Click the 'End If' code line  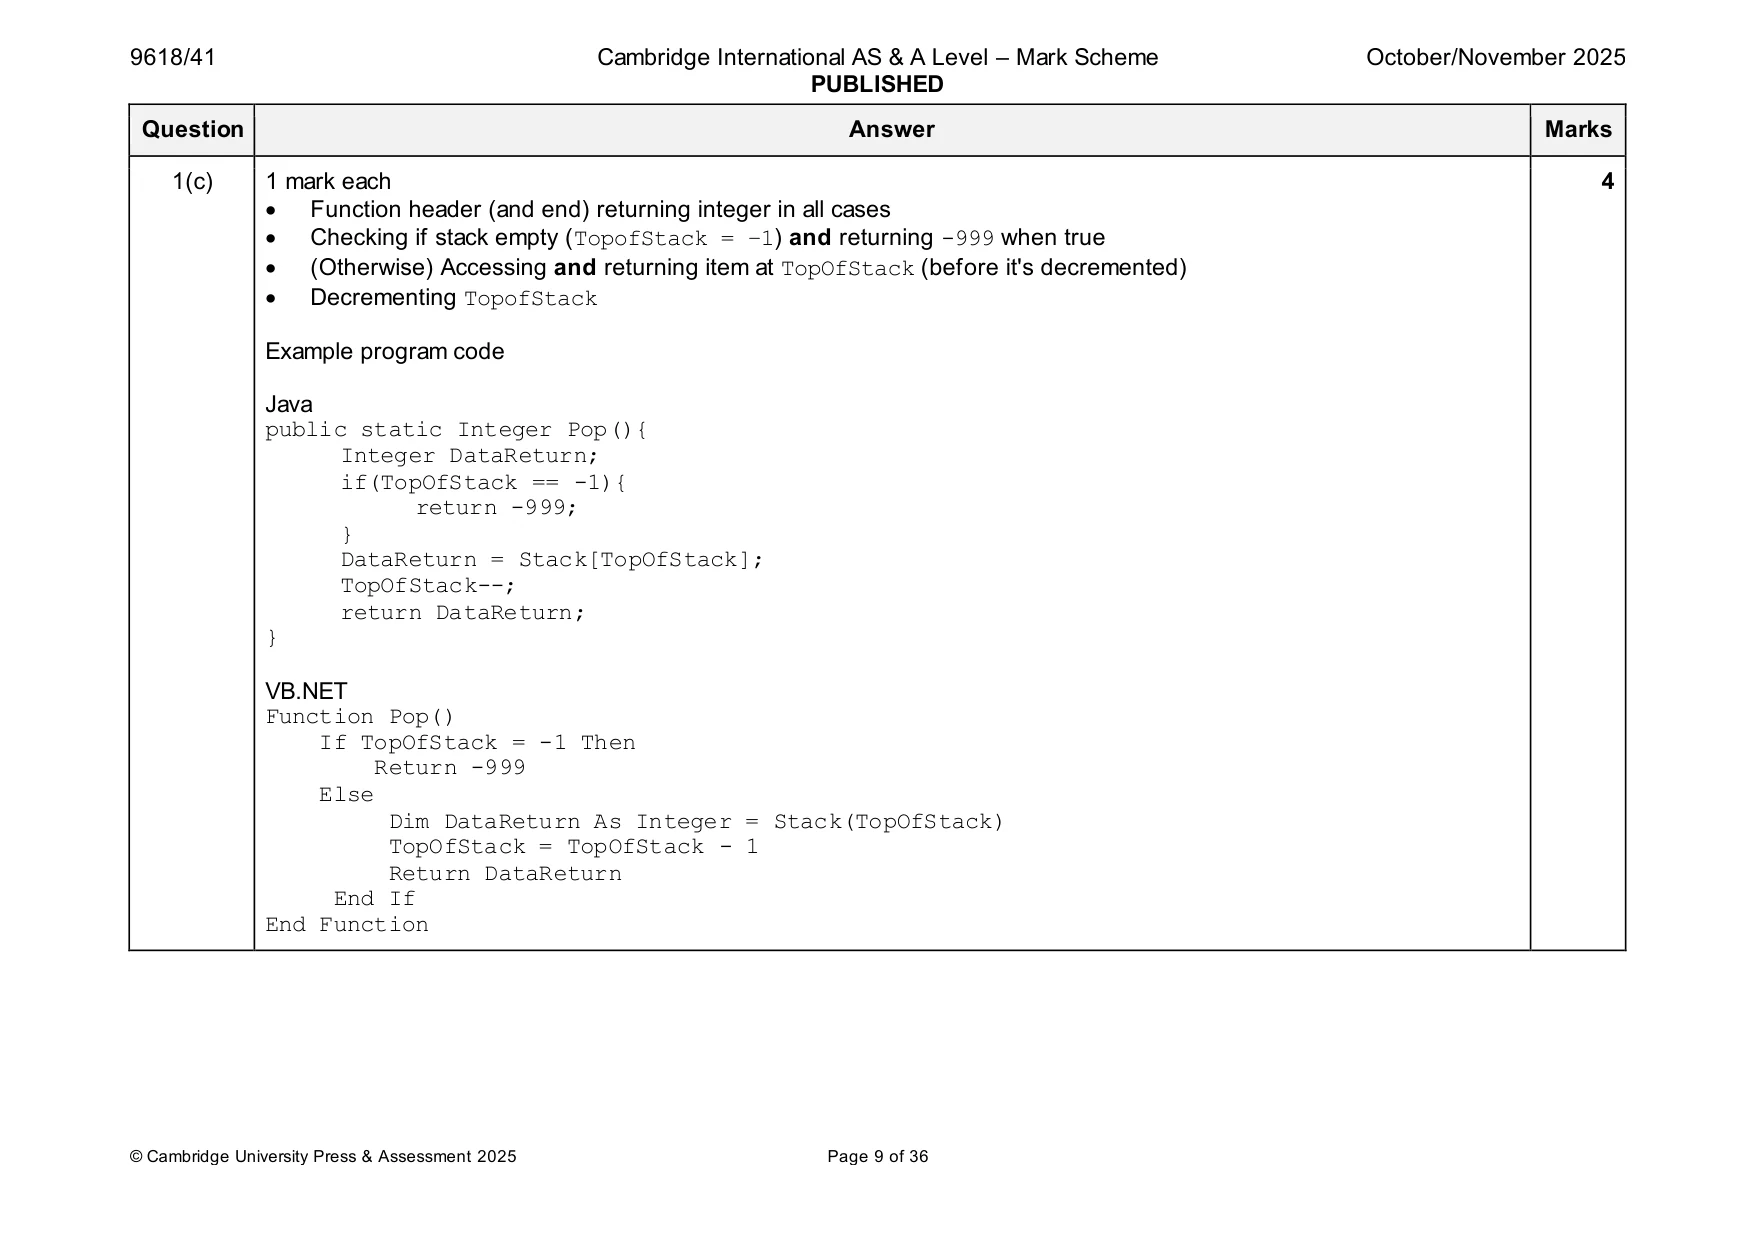tap(374, 899)
